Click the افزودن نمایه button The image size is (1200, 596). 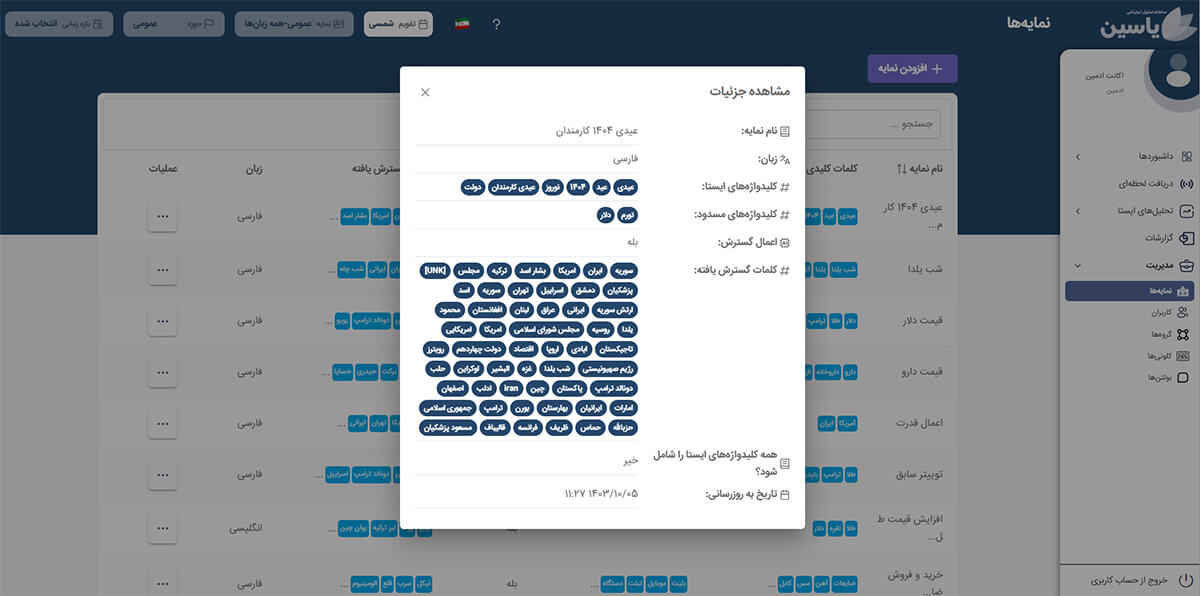pyautogui.click(x=912, y=69)
